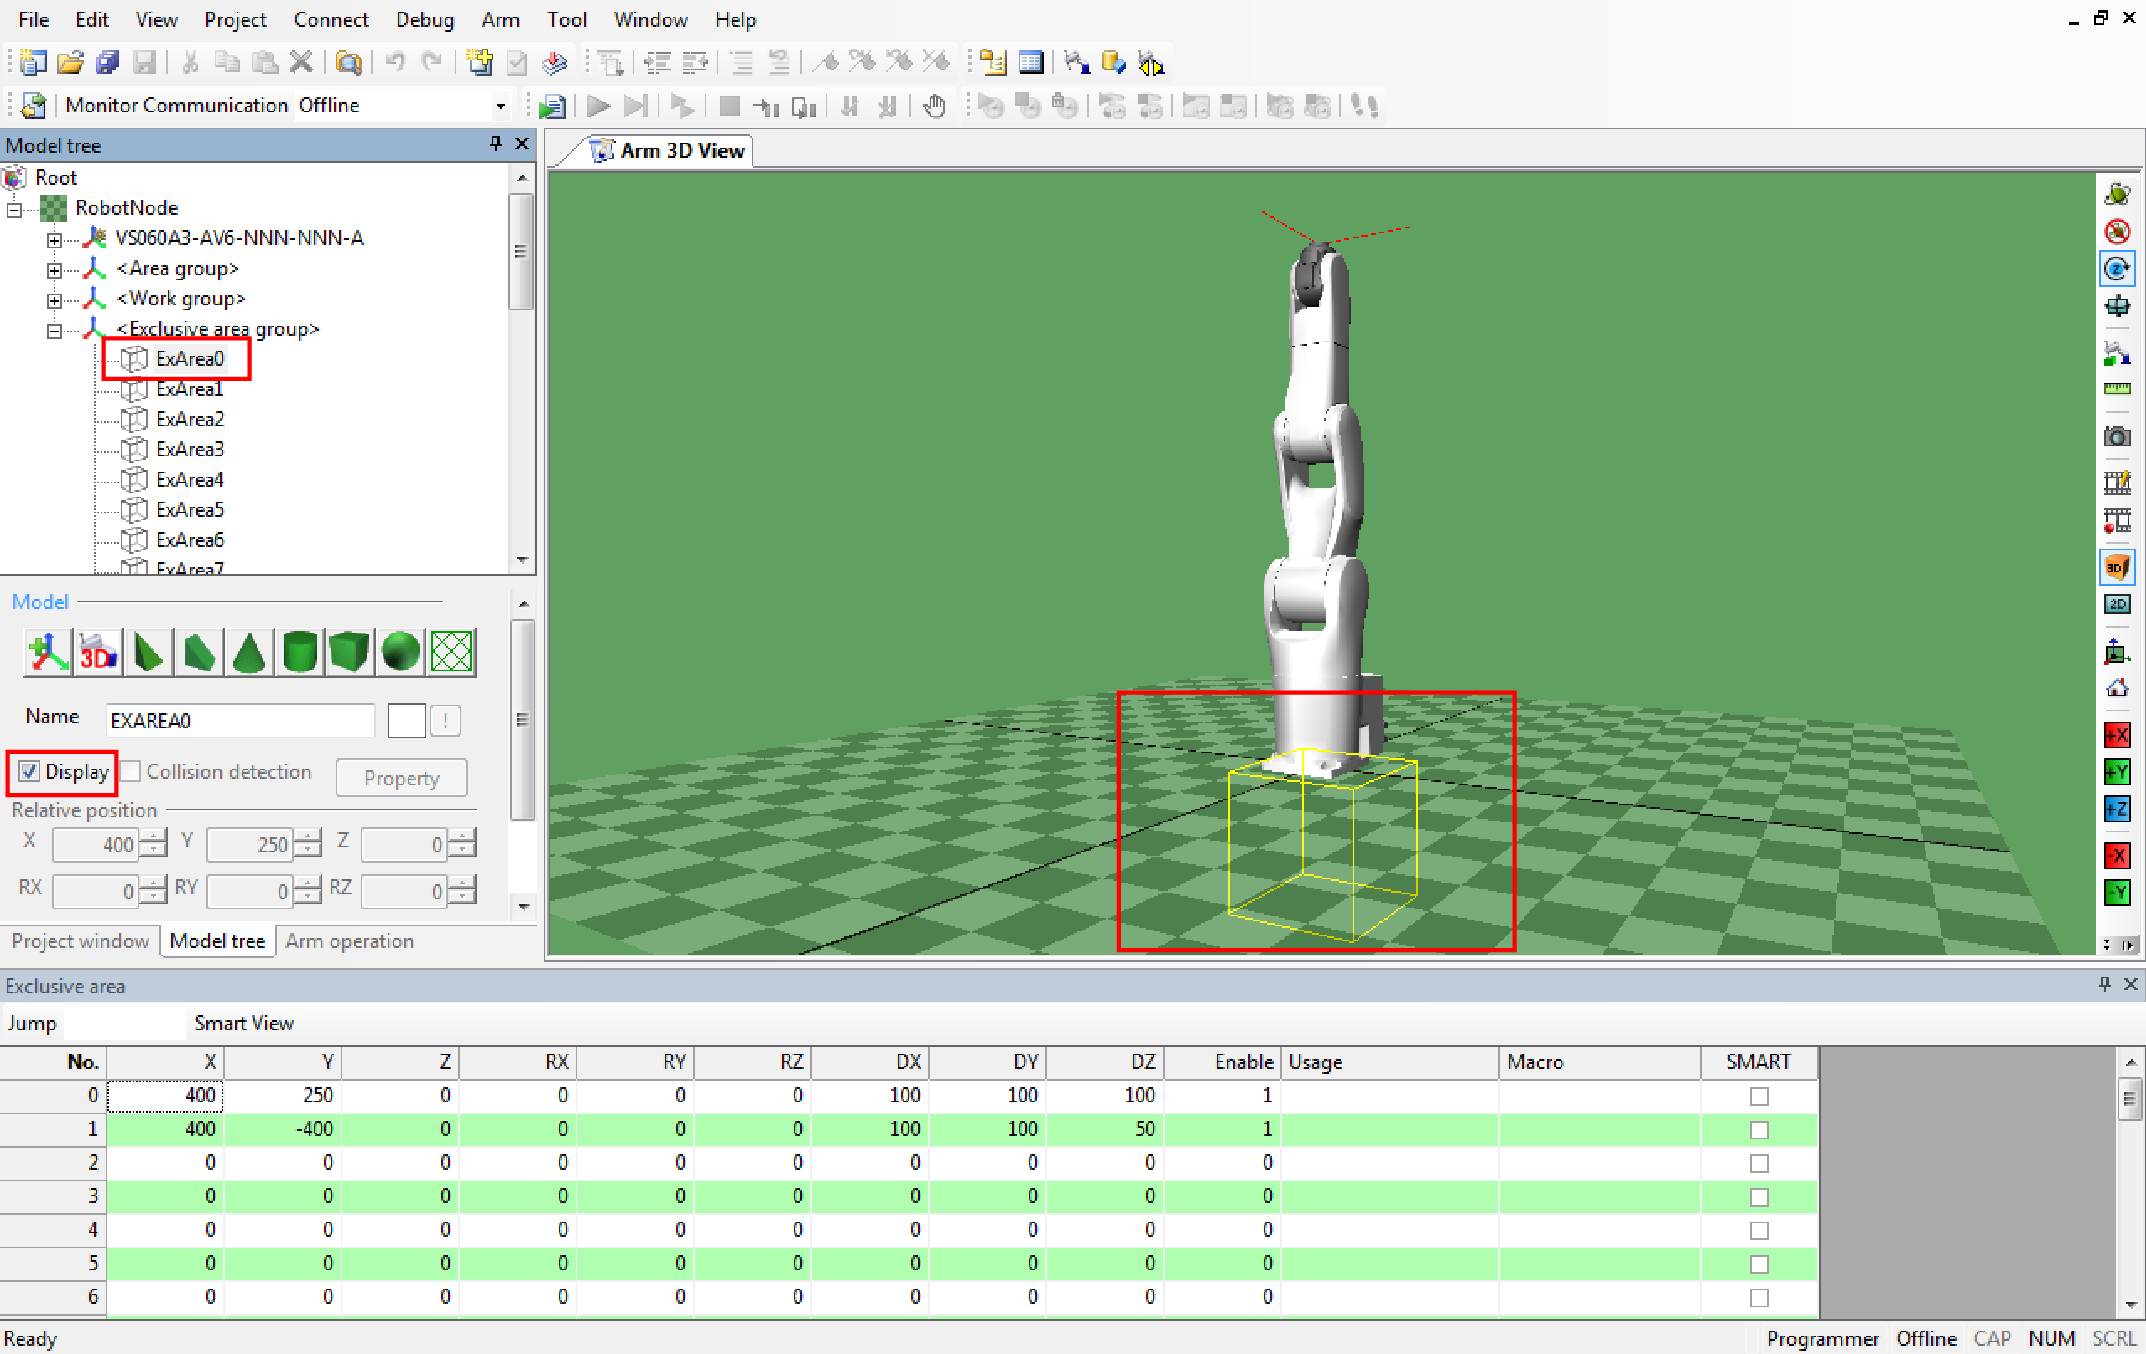
Task: Click the +Z view direction icon
Action: pyautogui.click(x=2116, y=809)
